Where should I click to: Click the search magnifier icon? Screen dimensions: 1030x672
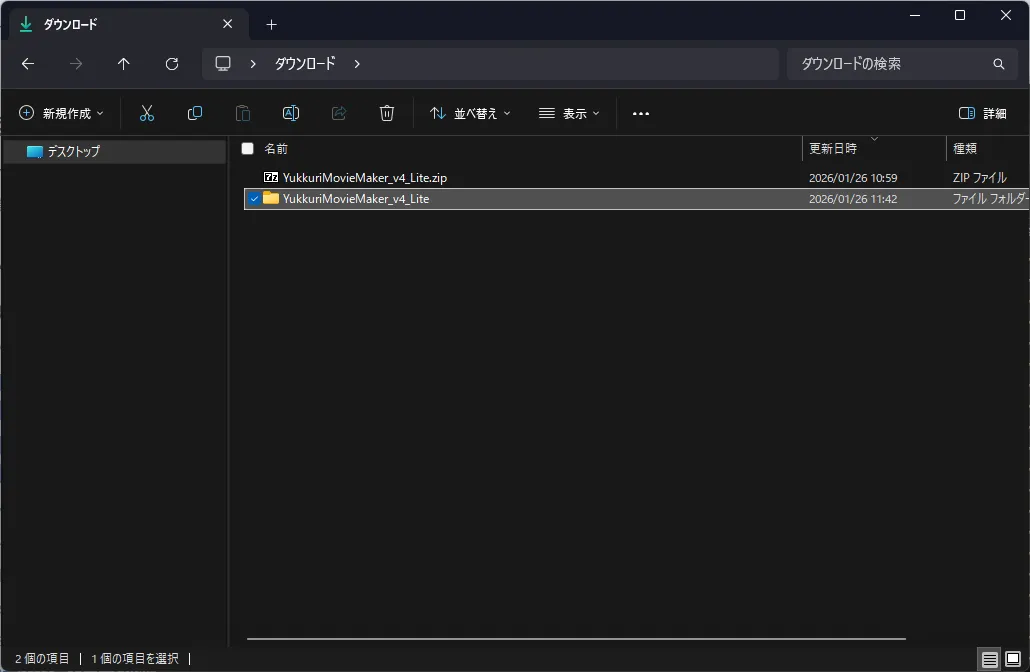998,64
